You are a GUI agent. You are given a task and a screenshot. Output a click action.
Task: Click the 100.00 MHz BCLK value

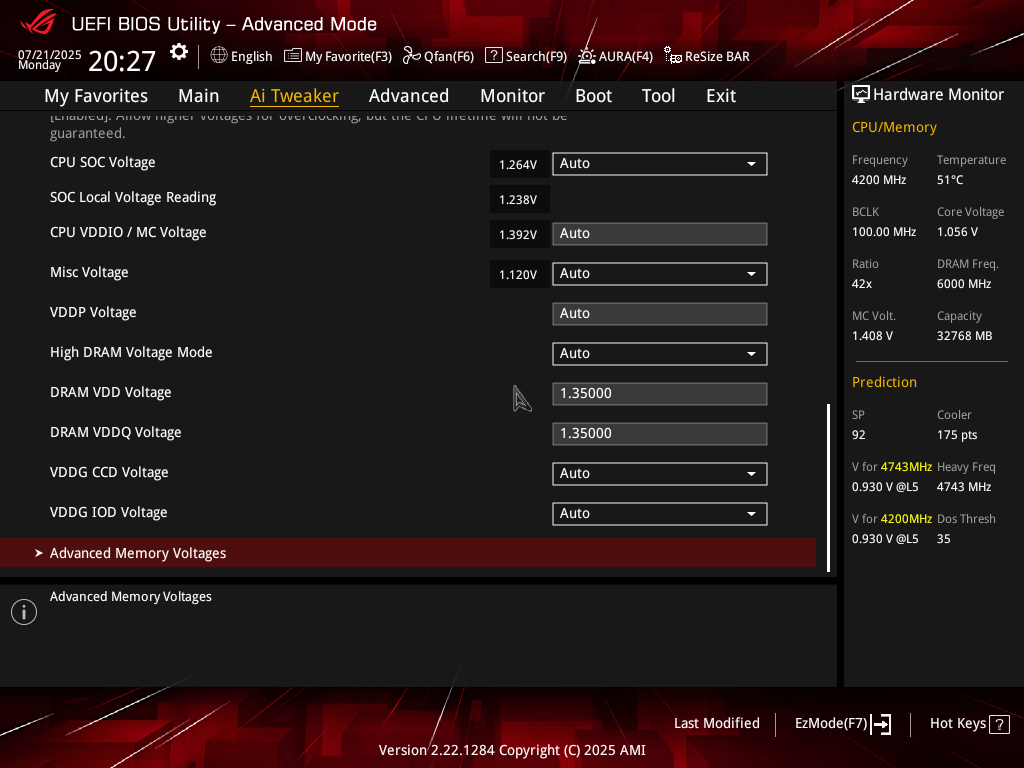click(884, 232)
